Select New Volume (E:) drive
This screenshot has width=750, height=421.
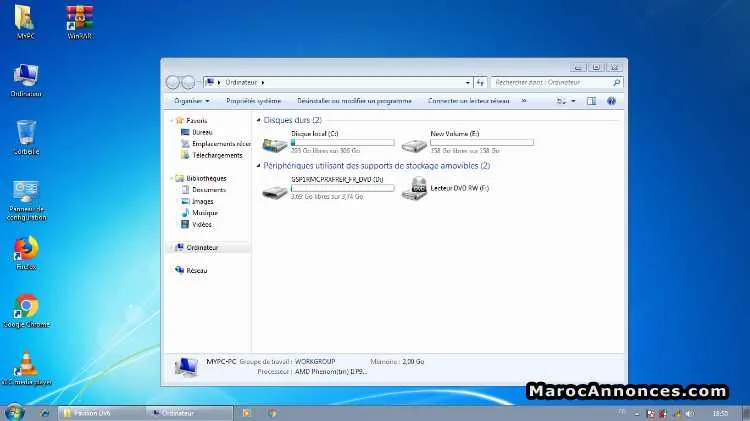(467, 142)
